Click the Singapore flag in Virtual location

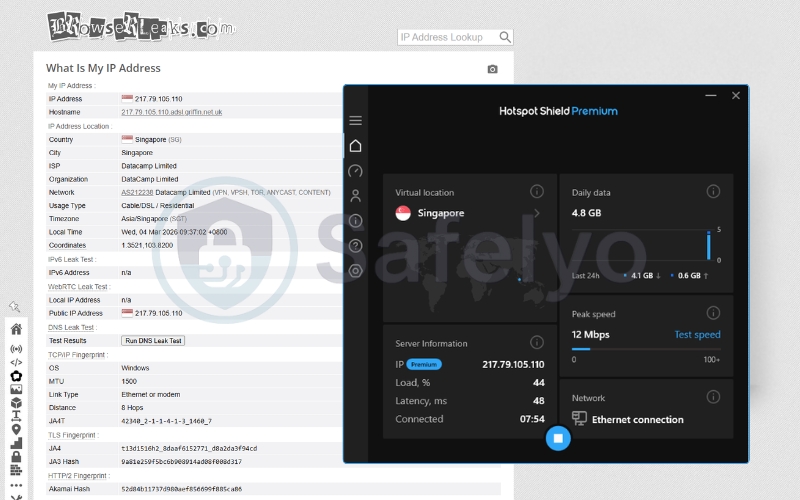tap(403, 213)
